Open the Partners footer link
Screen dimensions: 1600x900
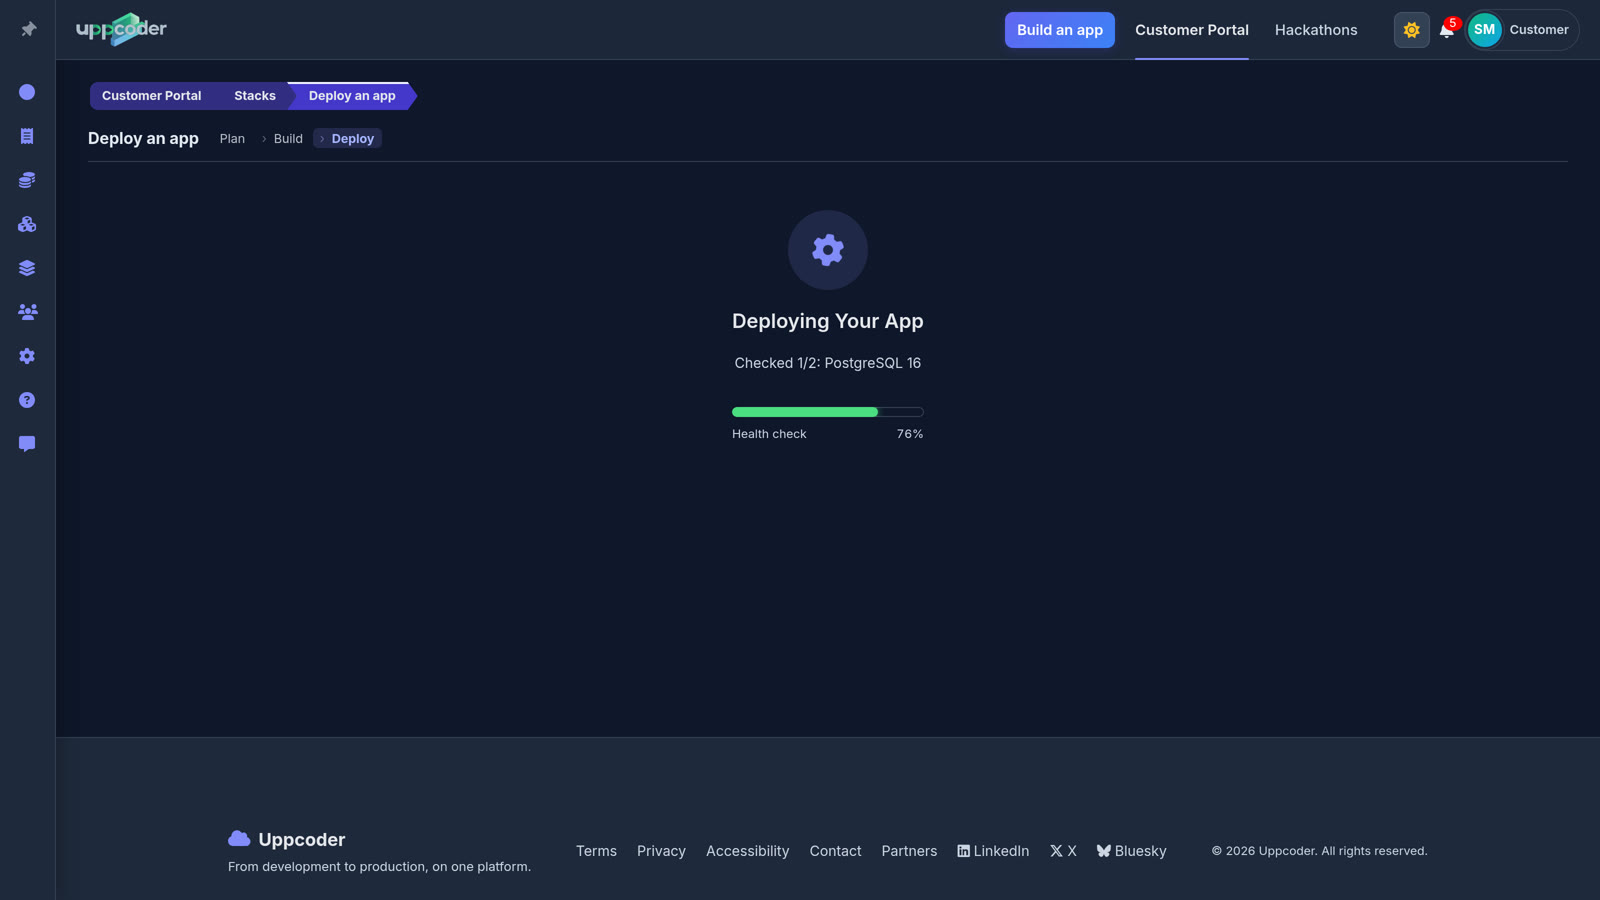coord(909,851)
